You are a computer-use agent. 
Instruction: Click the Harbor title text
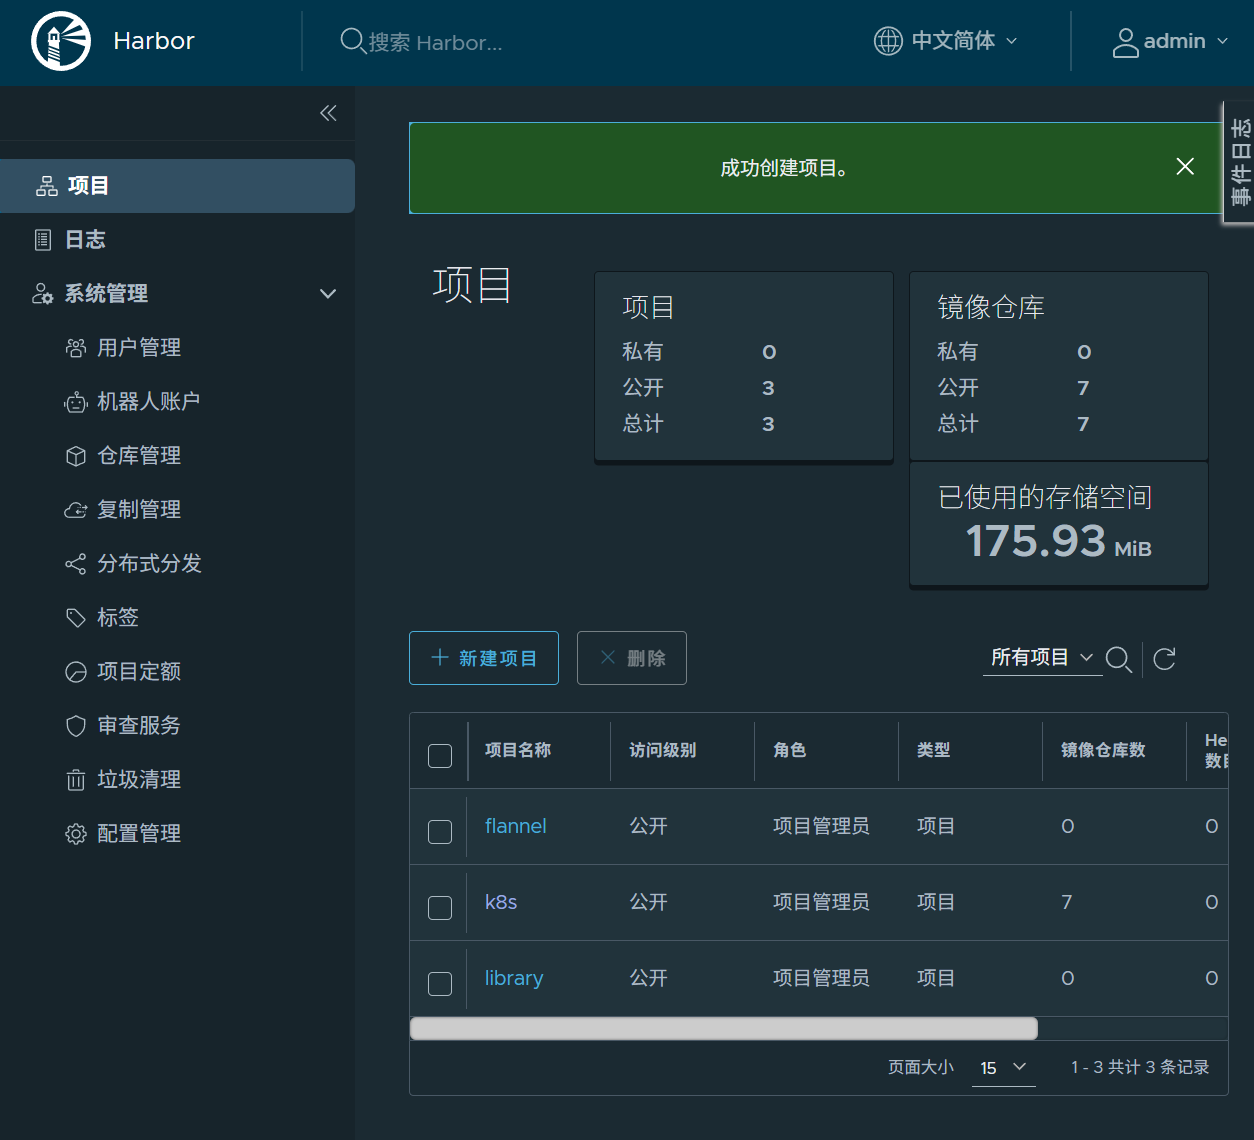[x=154, y=41]
